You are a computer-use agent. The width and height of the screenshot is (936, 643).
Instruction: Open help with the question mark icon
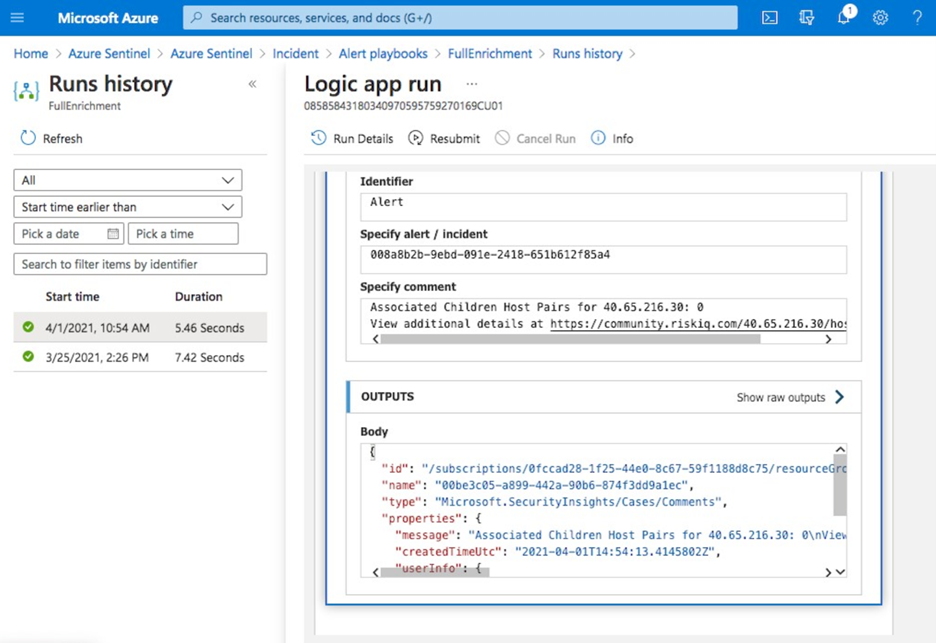click(917, 17)
